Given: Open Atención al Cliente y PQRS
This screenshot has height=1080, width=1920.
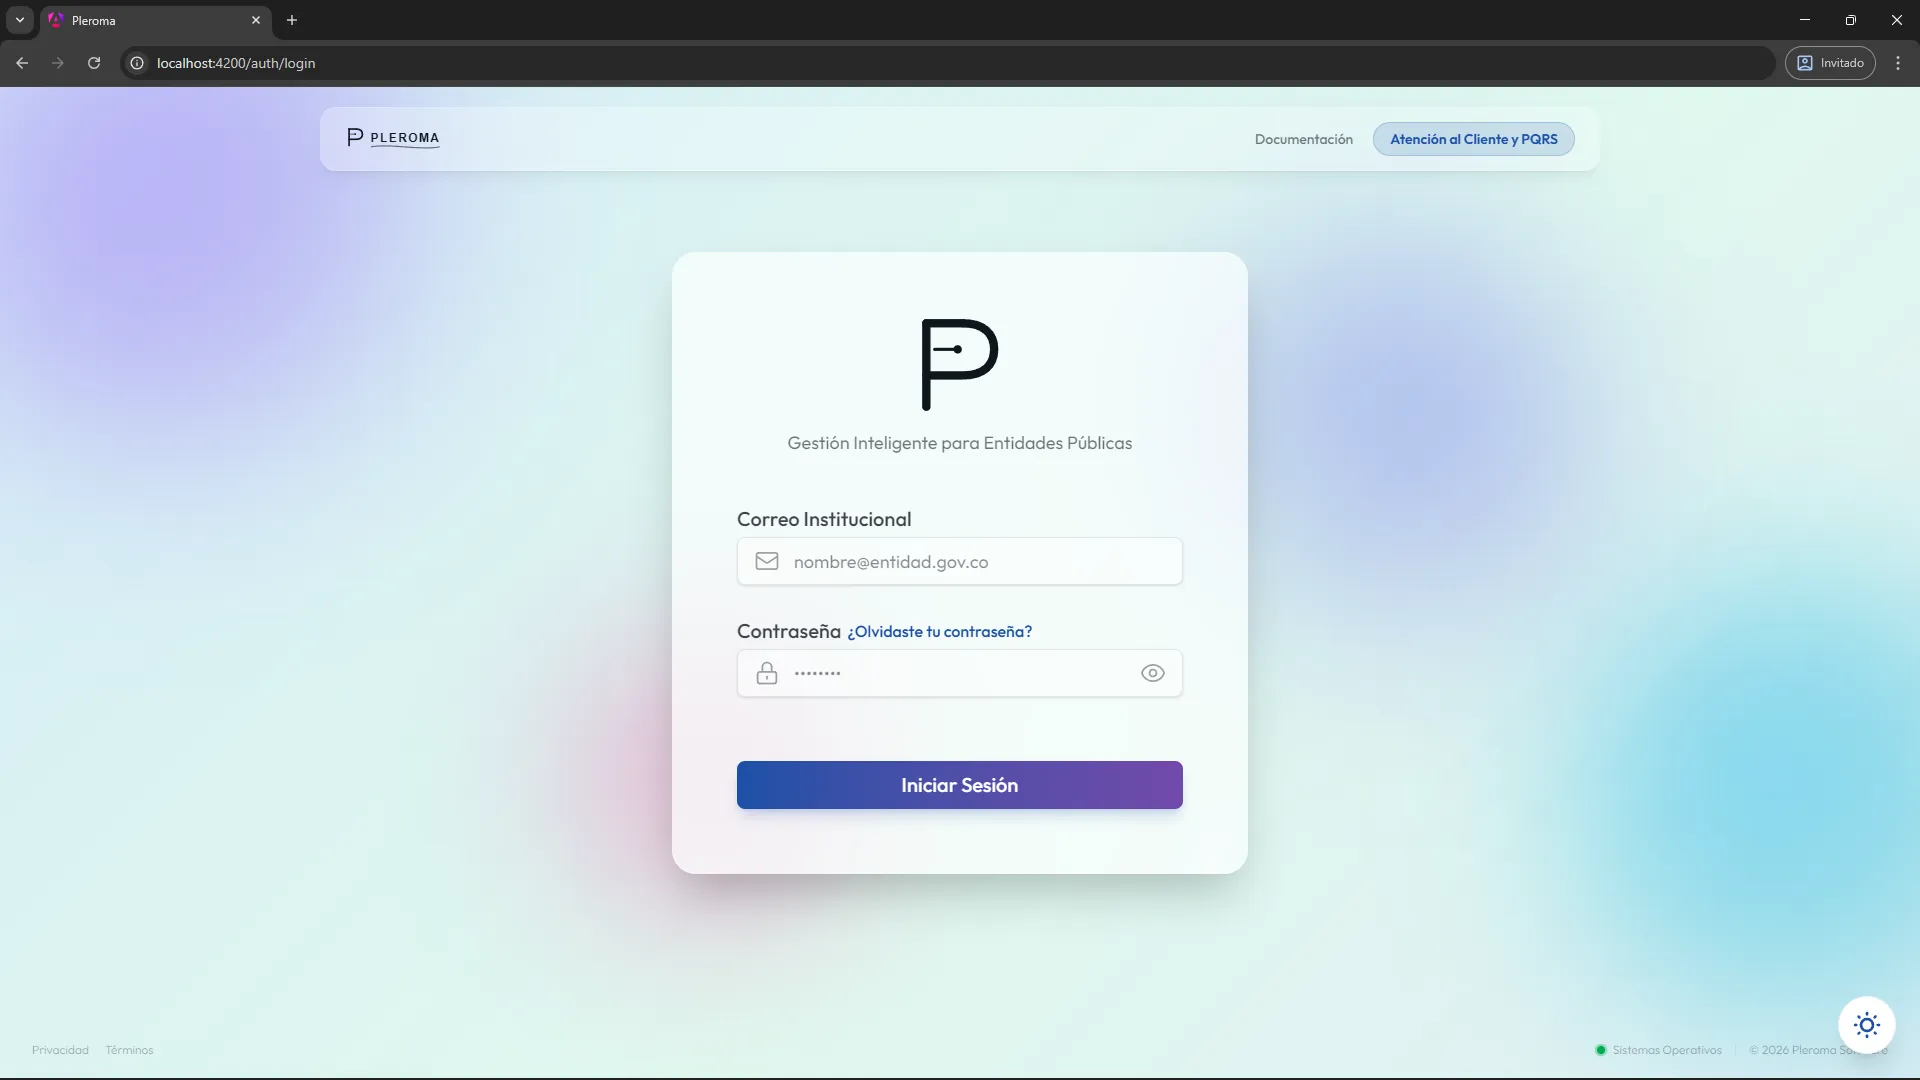Looking at the screenshot, I should click(x=1473, y=139).
